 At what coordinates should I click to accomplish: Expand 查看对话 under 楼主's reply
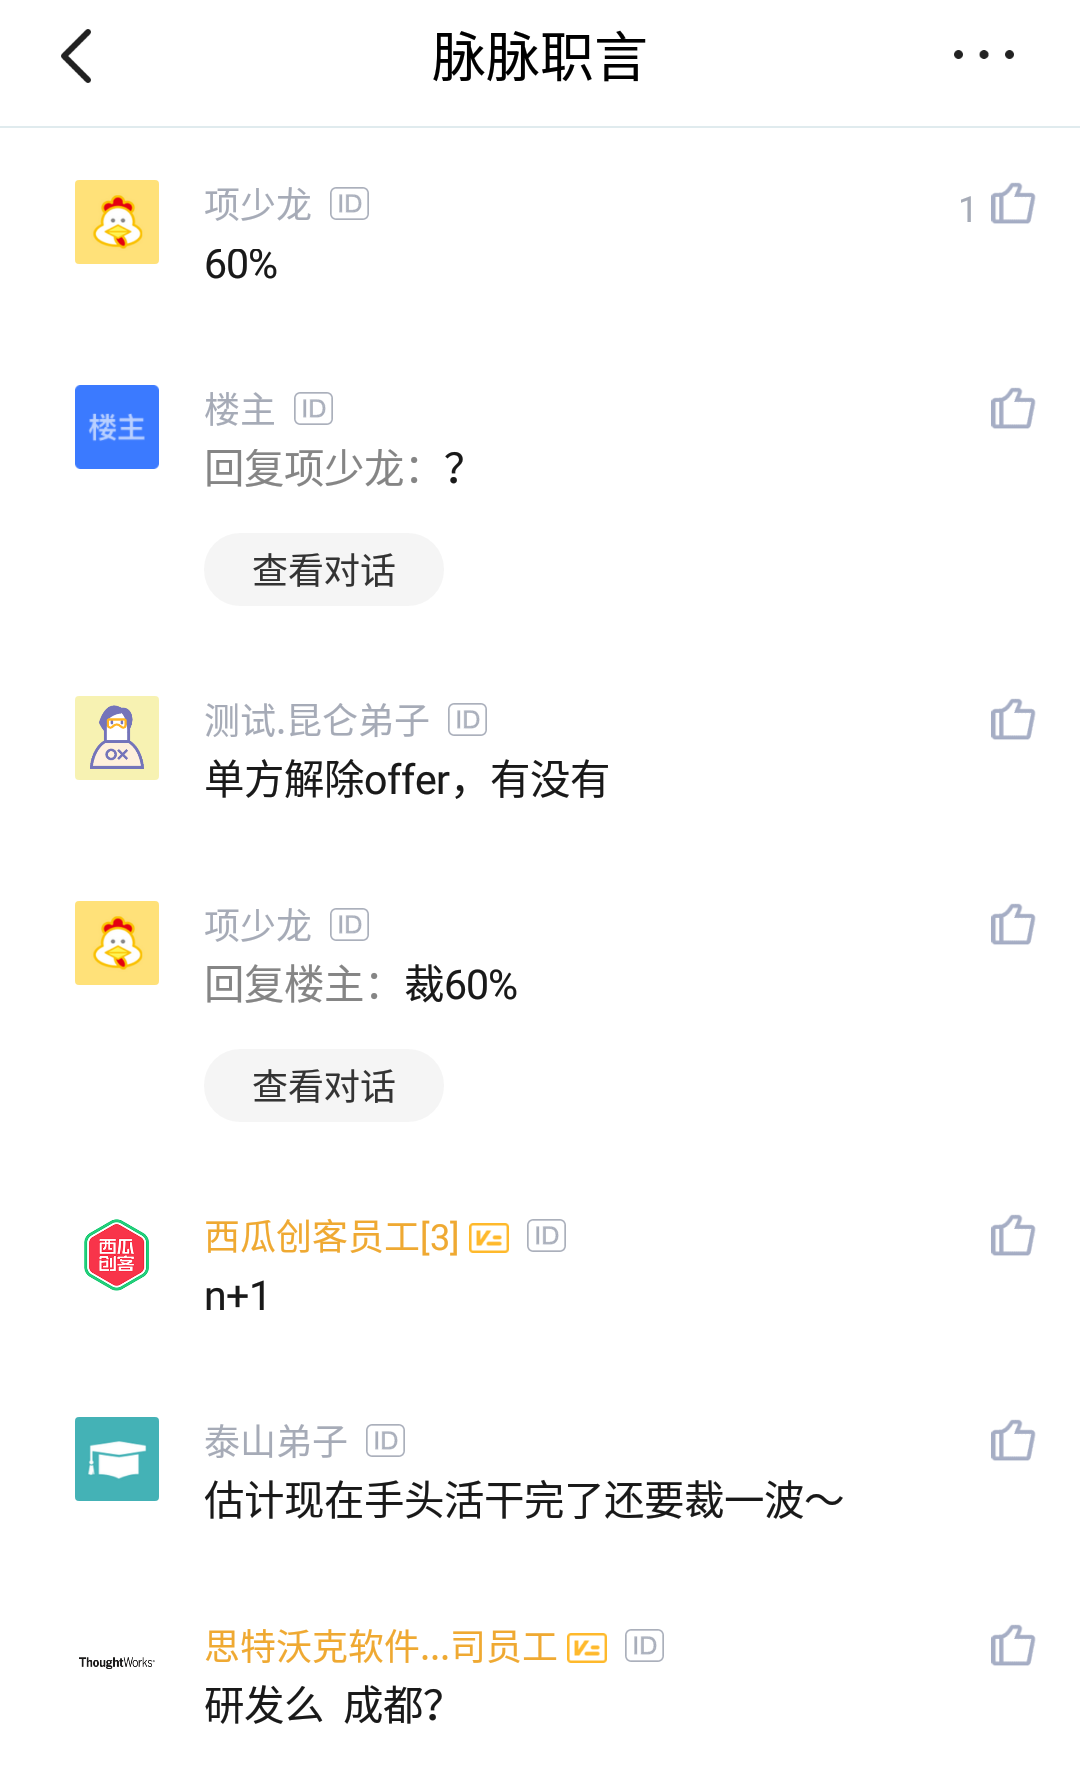[x=324, y=570]
